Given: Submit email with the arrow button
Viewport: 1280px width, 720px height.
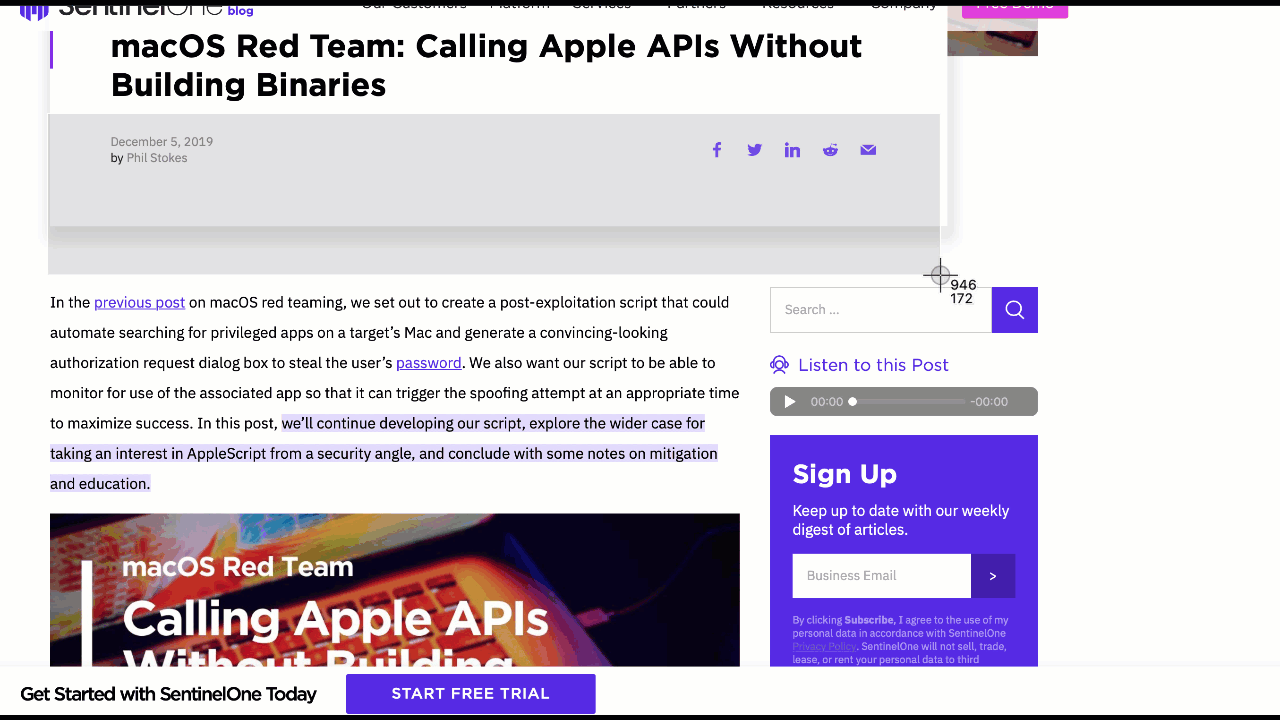Looking at the screenshot, I should point(992,576).
